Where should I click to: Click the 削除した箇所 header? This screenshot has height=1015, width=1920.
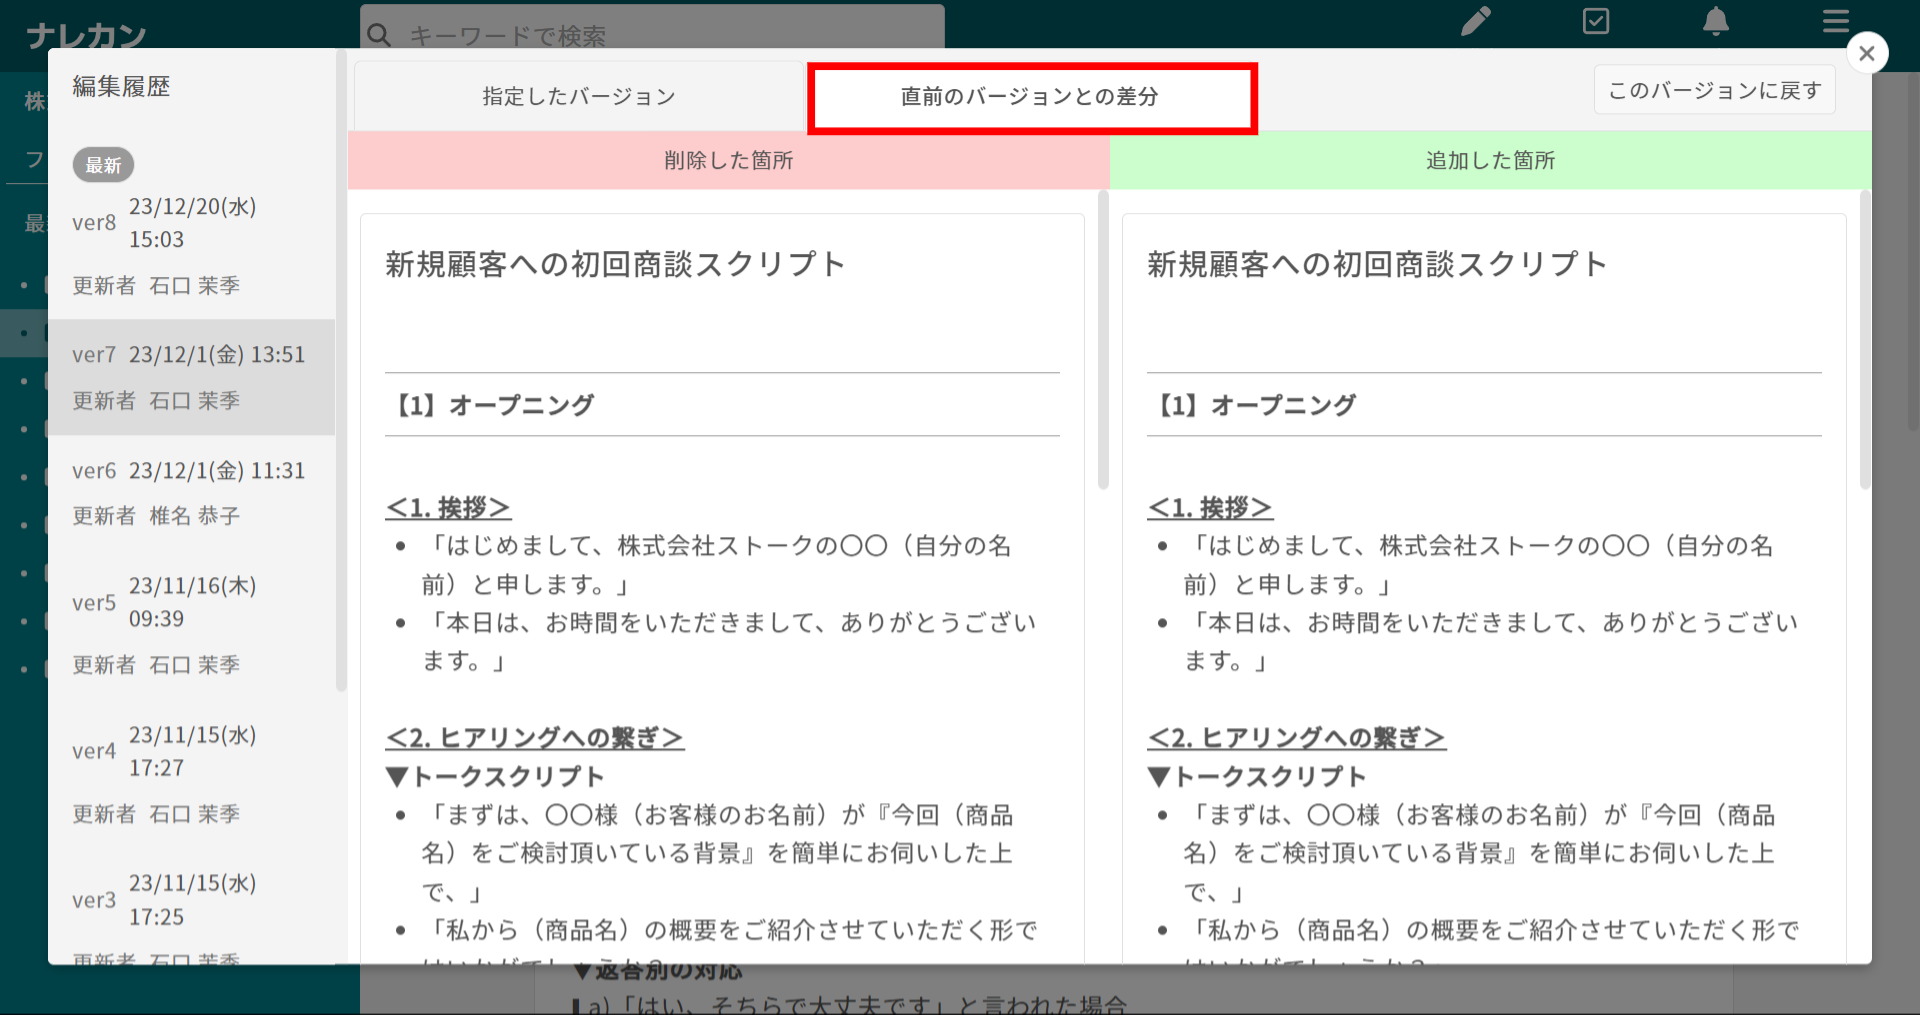[728, 160]
